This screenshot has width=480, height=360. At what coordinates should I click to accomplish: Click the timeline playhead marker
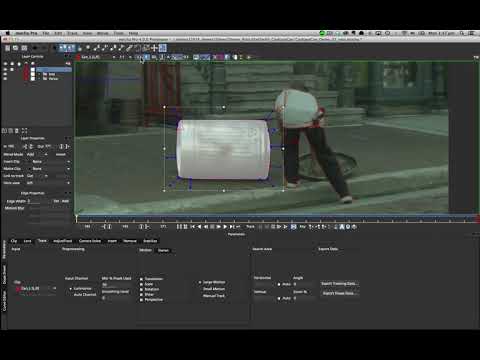coord(76,219)
